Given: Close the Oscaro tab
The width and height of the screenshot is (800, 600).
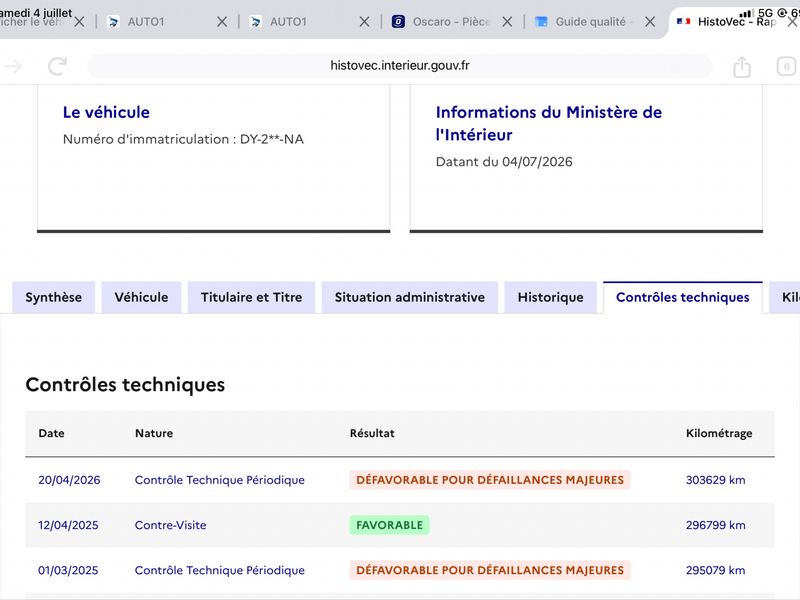Looking at the screenshot, I should (507, 22).
